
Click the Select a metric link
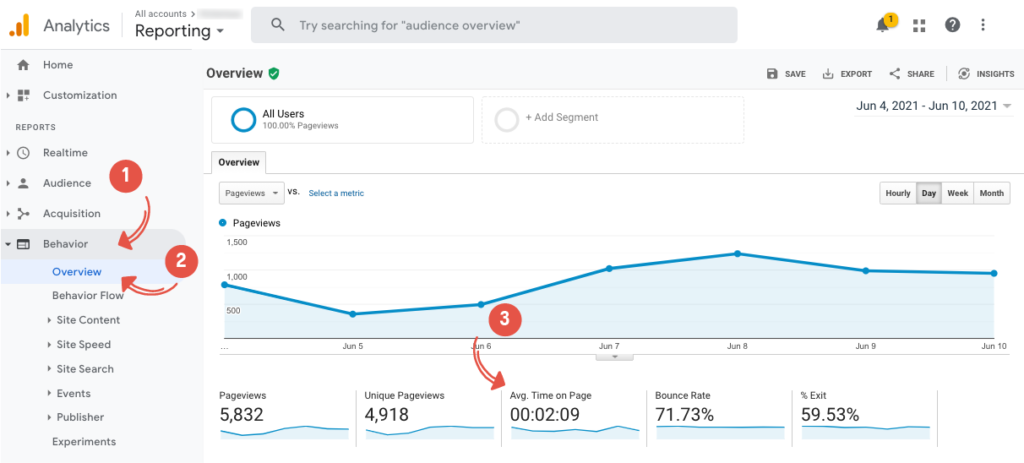[x=336, y=193]
